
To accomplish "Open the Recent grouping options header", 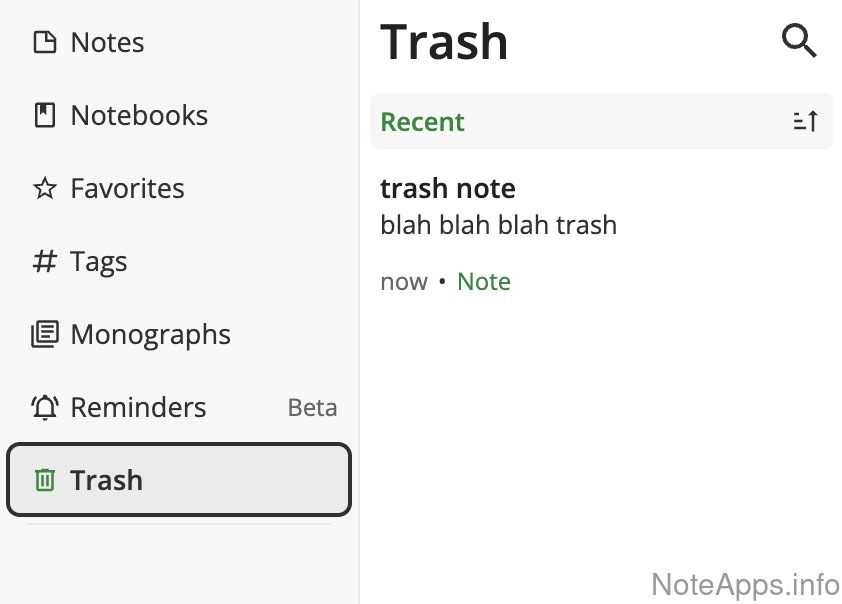I will [423, 122].
